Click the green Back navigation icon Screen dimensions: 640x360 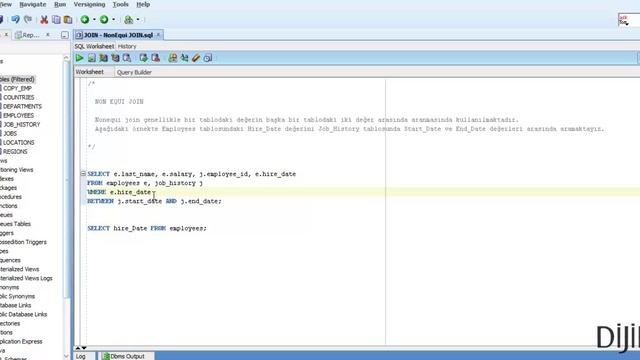(x=85, y=19)
